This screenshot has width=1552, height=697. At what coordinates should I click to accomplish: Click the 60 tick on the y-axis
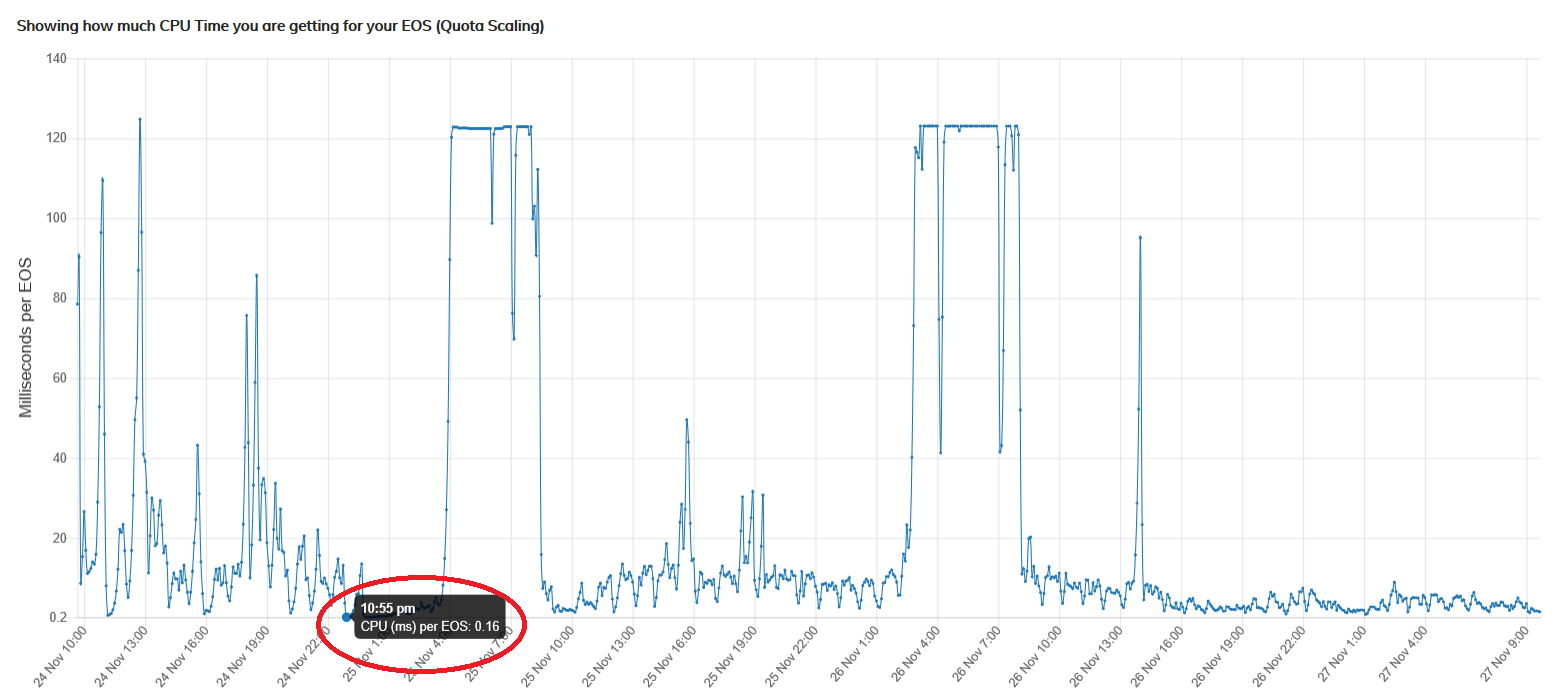(59, 378)
